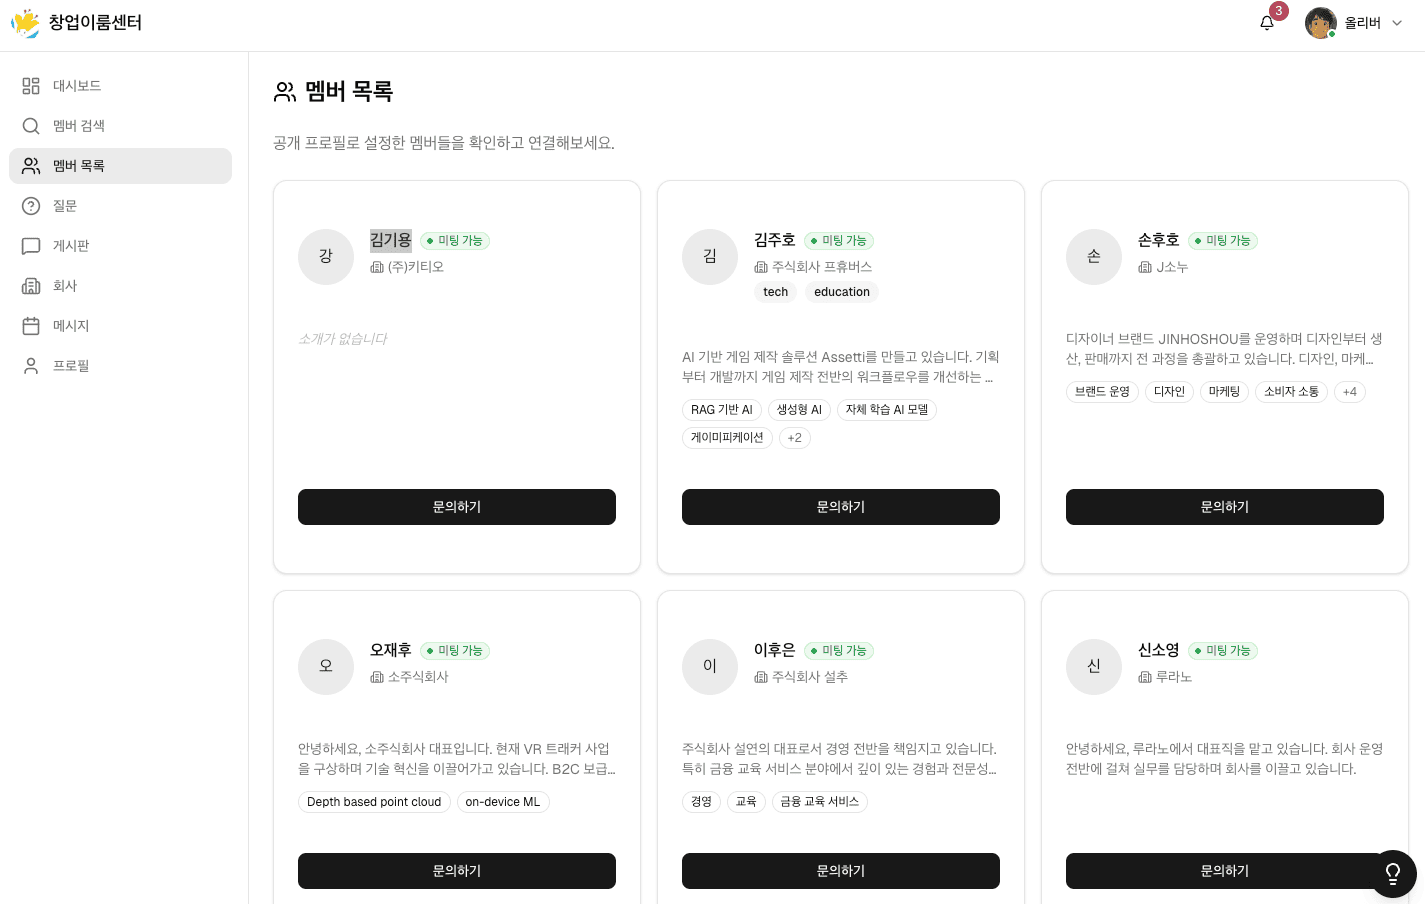This screenshot has height=904, width=1425.
Task: Open the 멤버 검색 menu item
Action: tap(79, 126)
